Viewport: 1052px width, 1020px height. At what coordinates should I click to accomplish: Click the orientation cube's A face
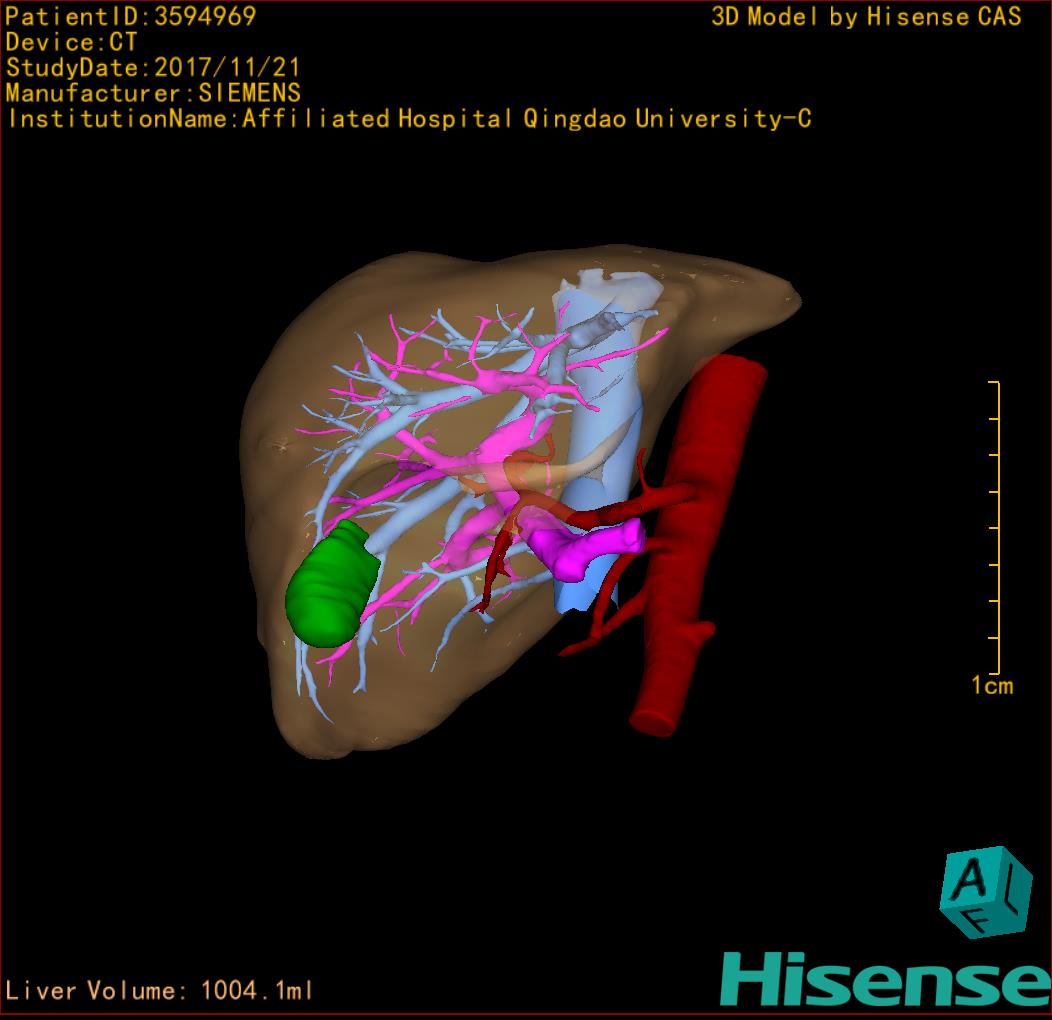[972, 879]
